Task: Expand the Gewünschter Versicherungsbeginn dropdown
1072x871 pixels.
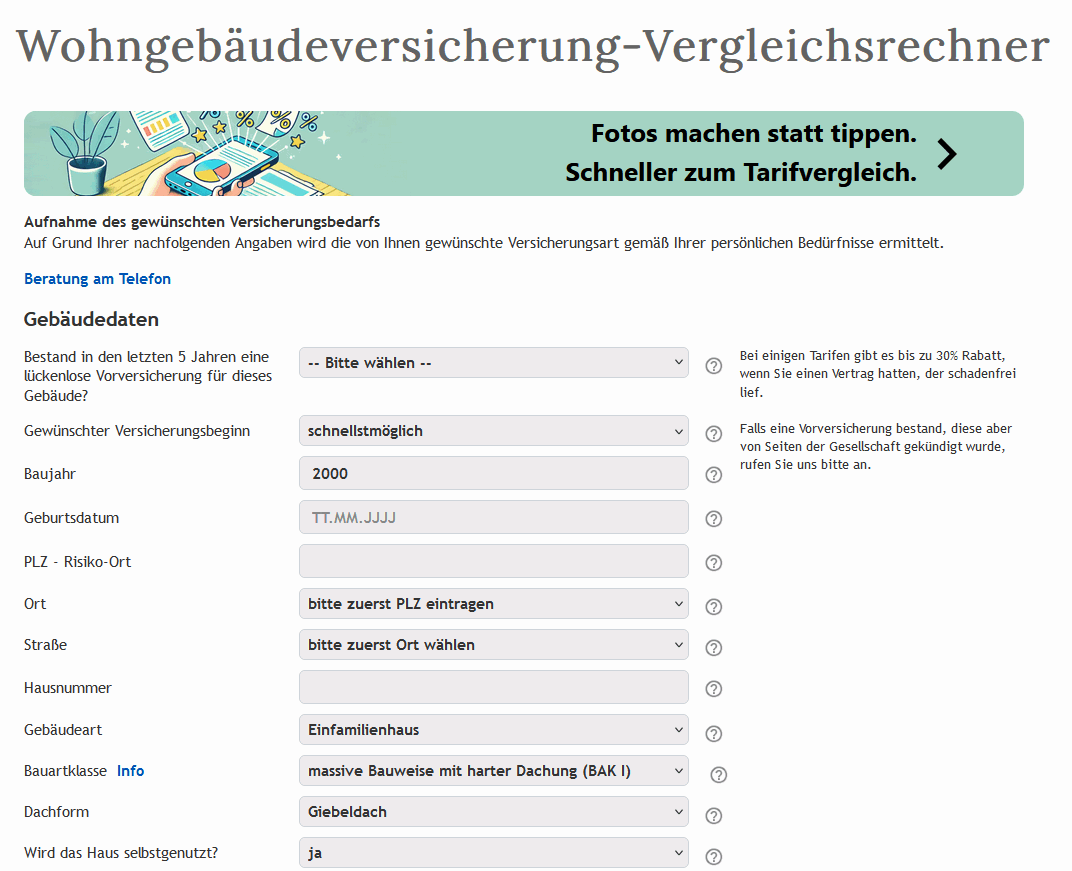Action: [x=494, y=431]
